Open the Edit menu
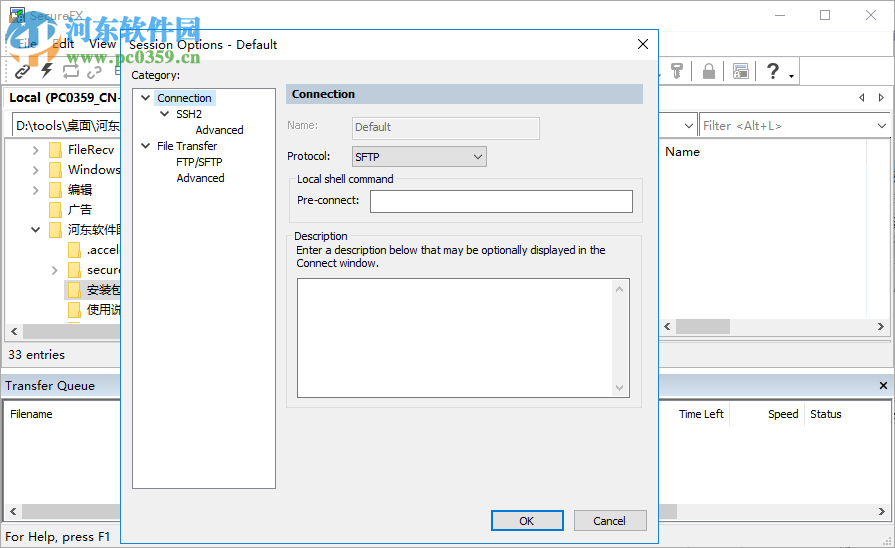 (x=63, y=44)
